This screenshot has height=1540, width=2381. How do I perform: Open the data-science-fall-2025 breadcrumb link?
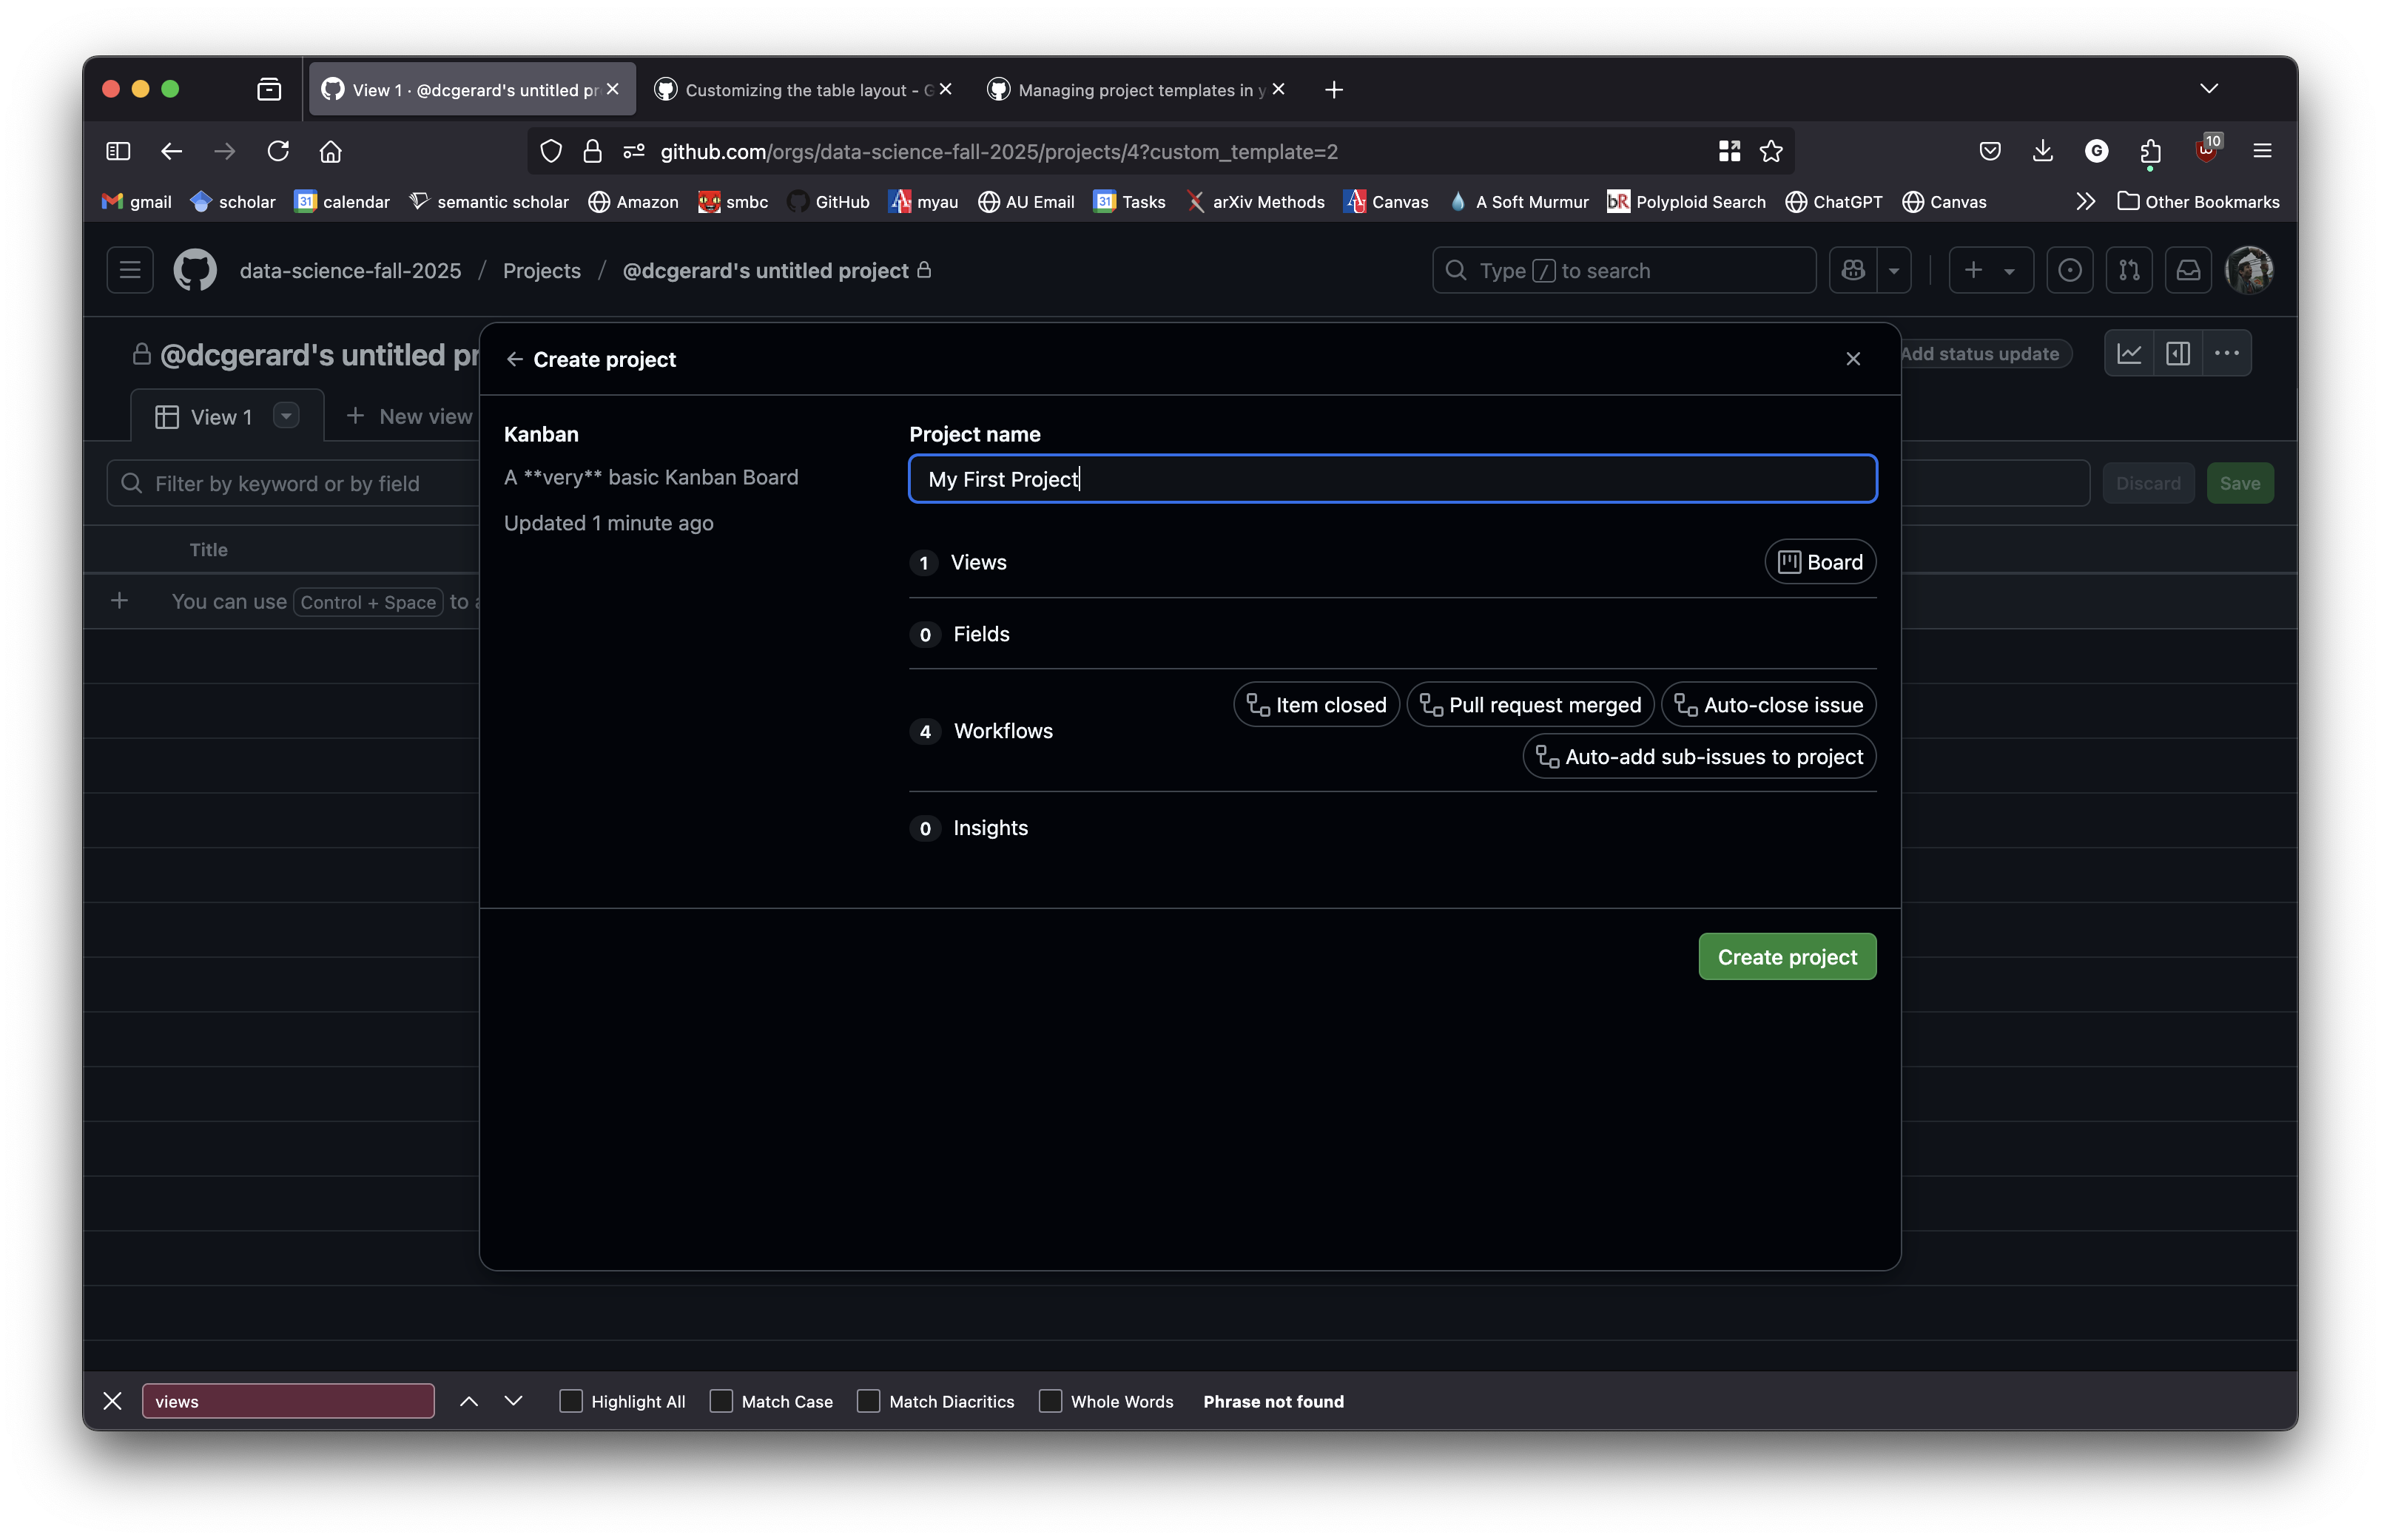coord(350,270)
